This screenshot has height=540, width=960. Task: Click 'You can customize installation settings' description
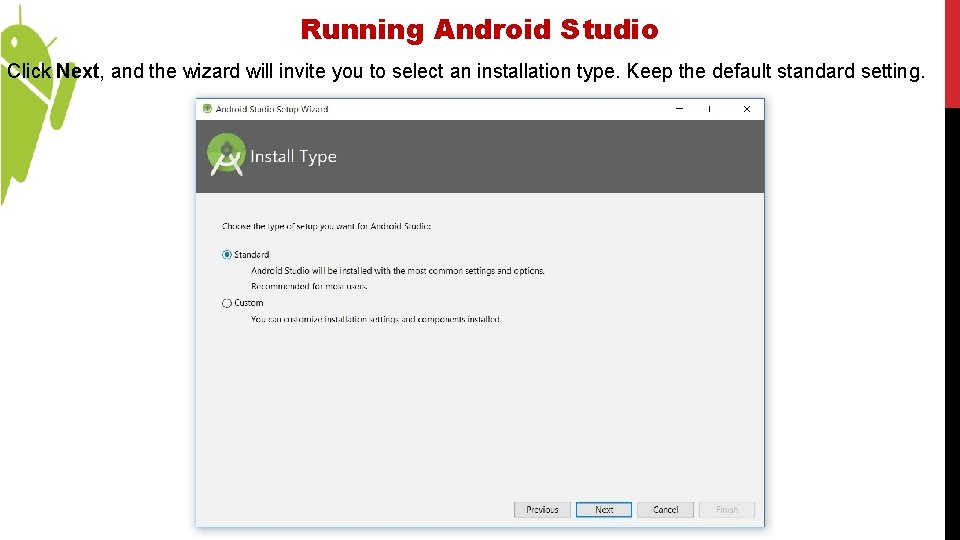click(375, 319)
